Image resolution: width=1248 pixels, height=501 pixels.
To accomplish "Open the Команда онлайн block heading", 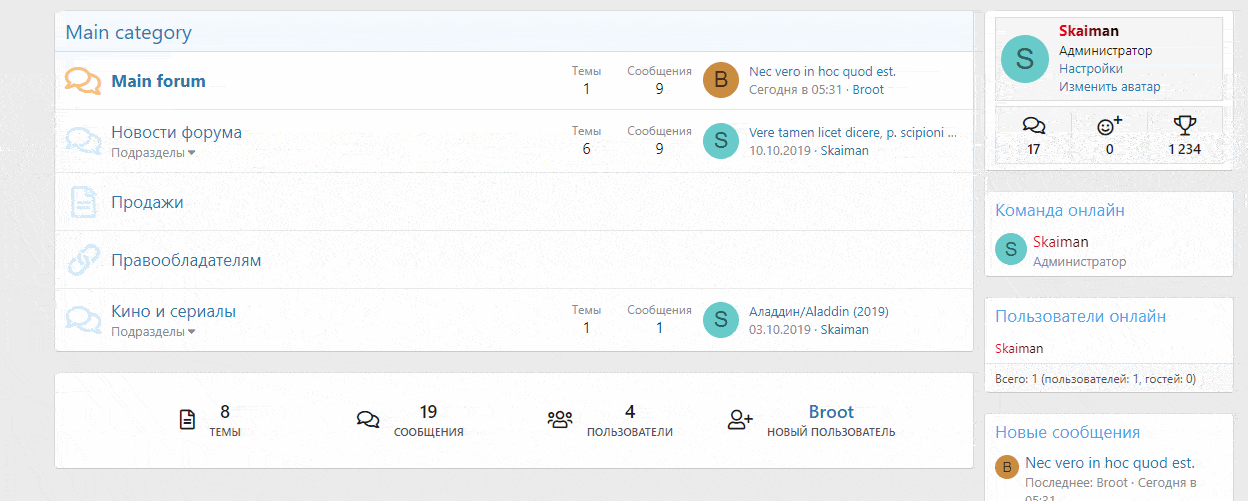I will coord(1059,210).
